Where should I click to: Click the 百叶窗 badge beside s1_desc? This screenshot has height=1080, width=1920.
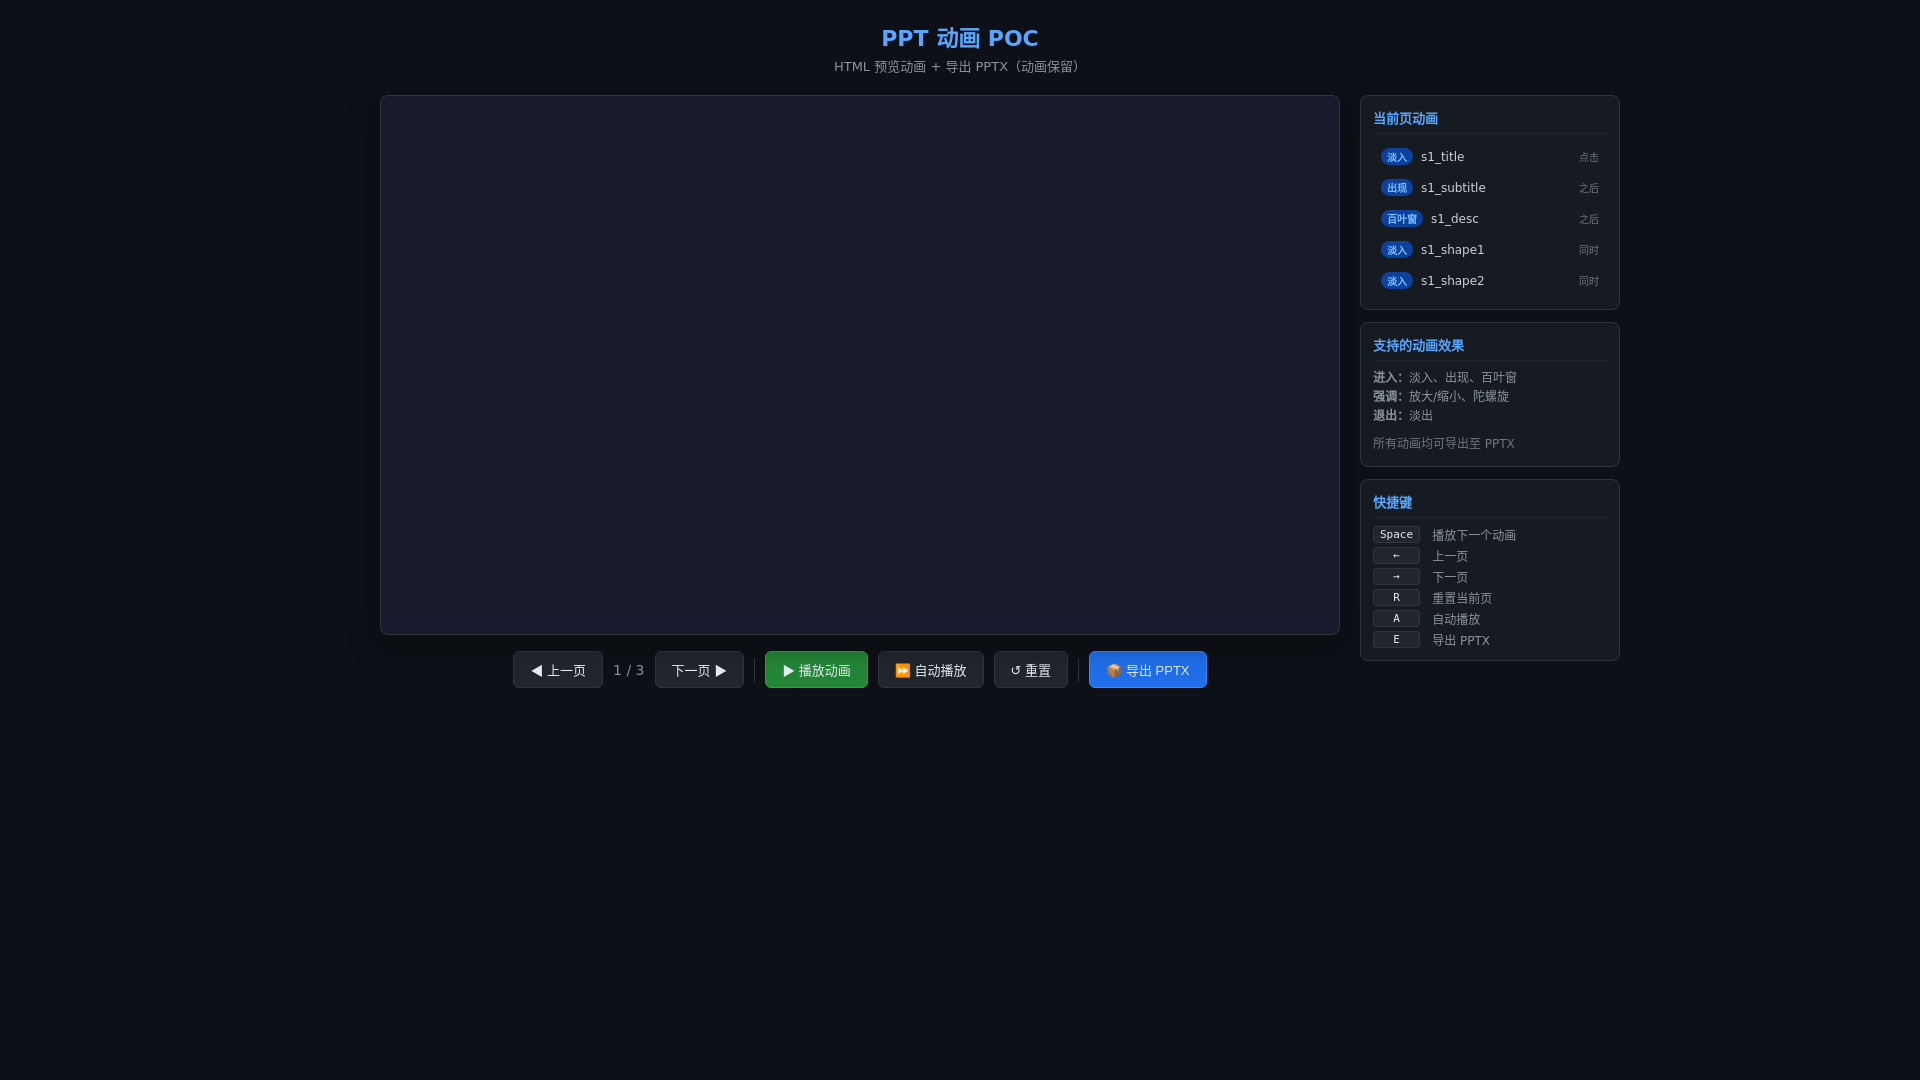click(x=1402, y=219)
